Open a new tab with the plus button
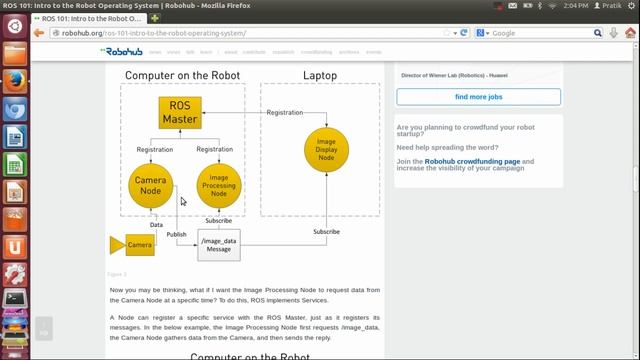 click(155, 18)
